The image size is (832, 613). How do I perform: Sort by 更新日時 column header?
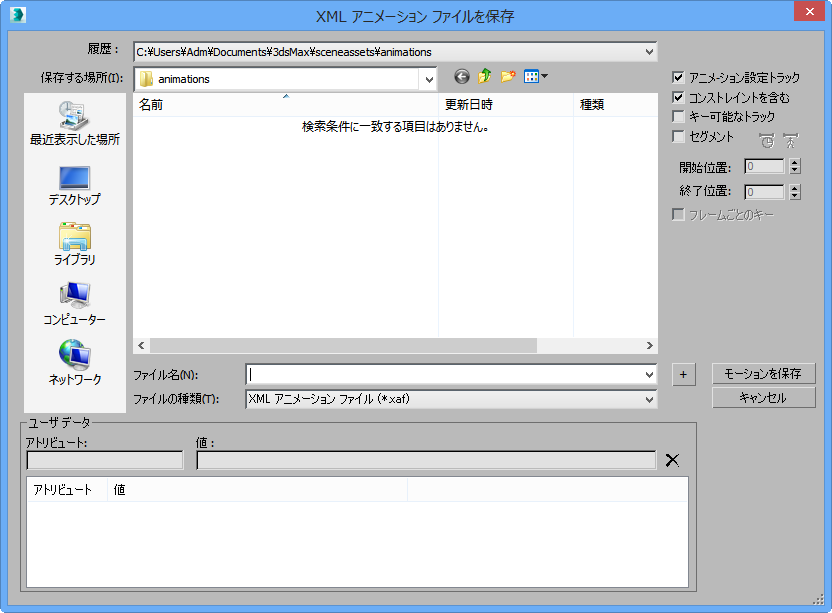[506, 105]
